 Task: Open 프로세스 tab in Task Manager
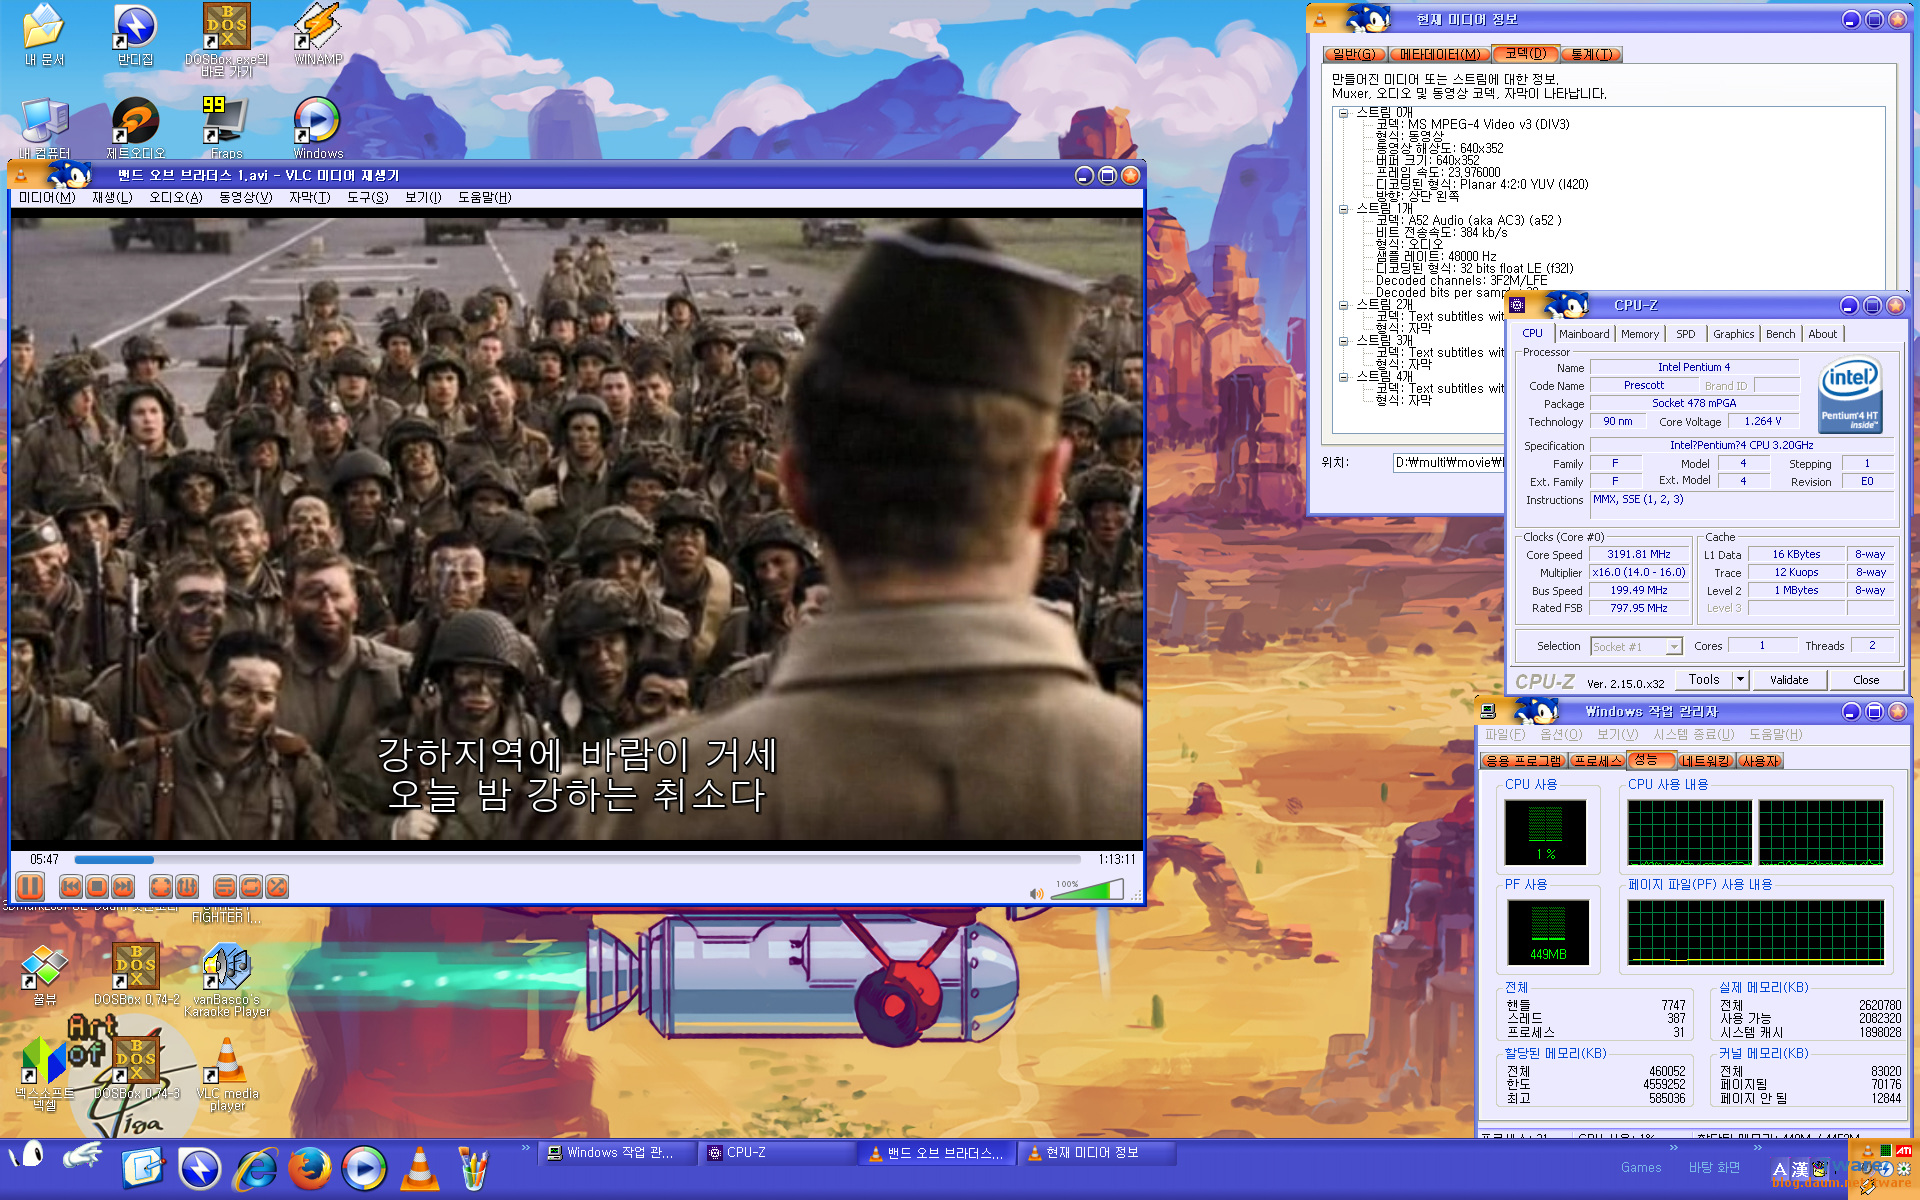pyautogui.click(x=1597, y=761)
